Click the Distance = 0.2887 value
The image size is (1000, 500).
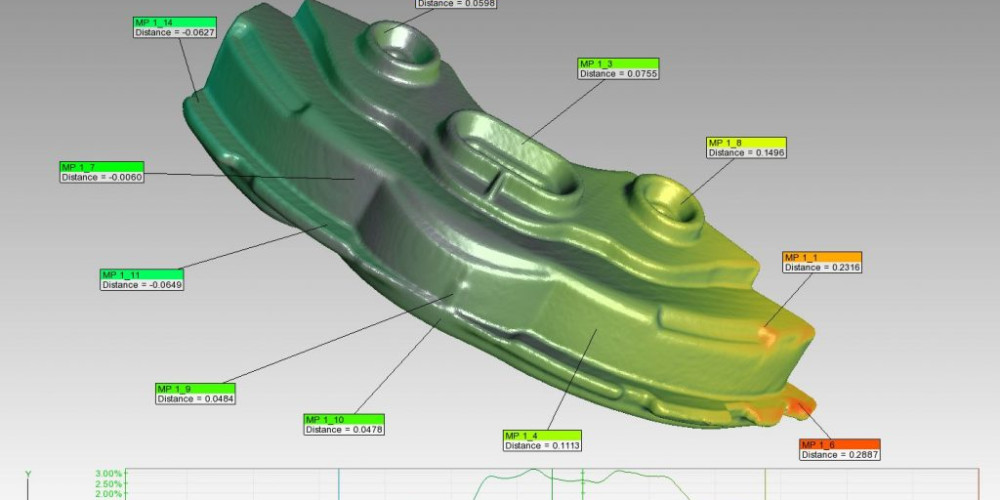839,455
